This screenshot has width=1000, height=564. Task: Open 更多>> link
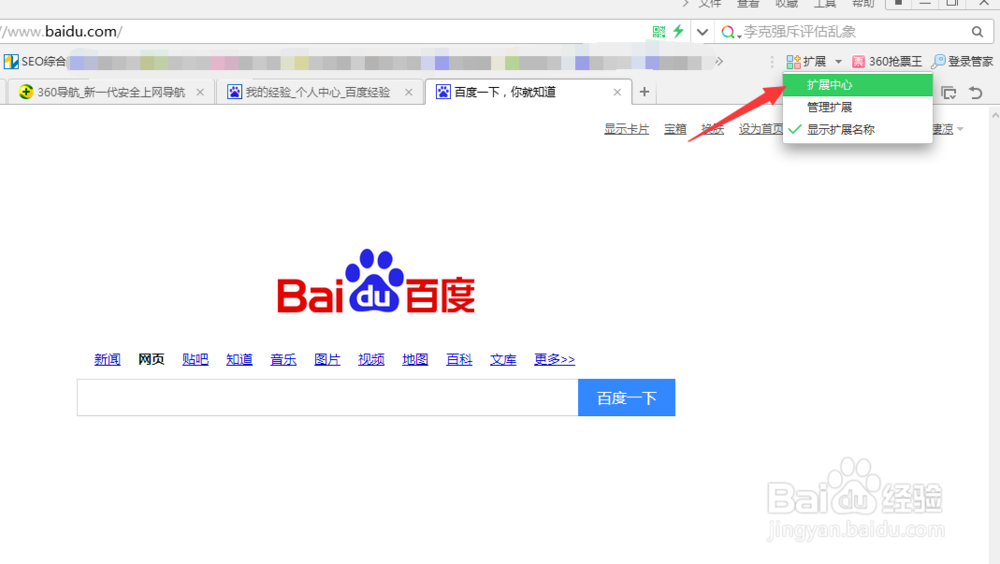[554, 359]
